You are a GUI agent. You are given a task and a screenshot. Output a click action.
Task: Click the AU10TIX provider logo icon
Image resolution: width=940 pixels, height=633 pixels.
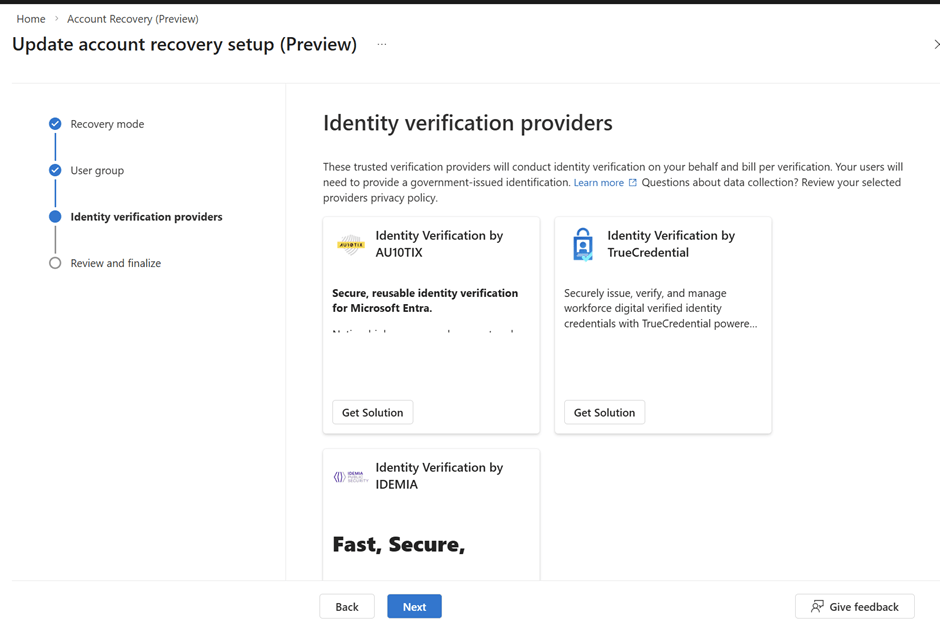click(351, 244)
